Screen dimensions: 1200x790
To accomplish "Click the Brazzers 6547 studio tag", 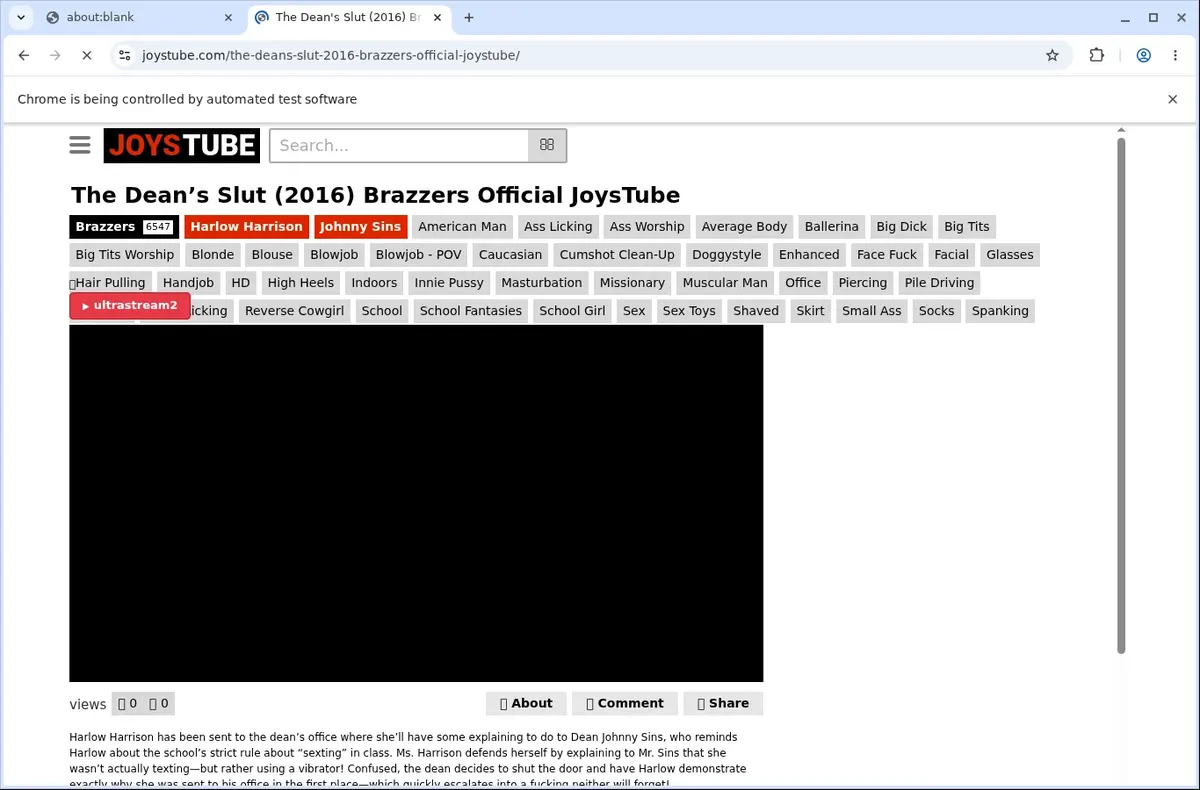I will (124, 227).
